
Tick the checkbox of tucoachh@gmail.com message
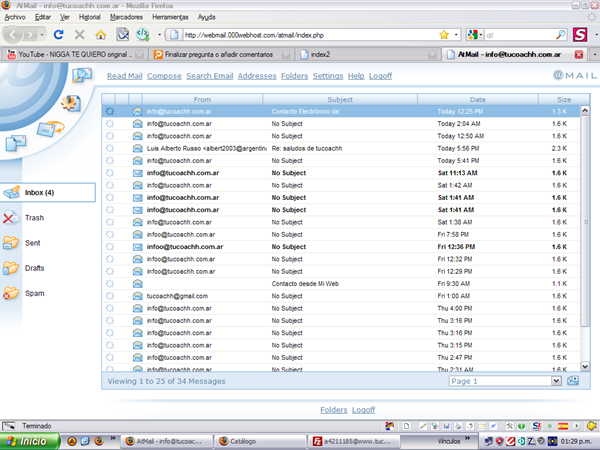(x=110, y=296)
